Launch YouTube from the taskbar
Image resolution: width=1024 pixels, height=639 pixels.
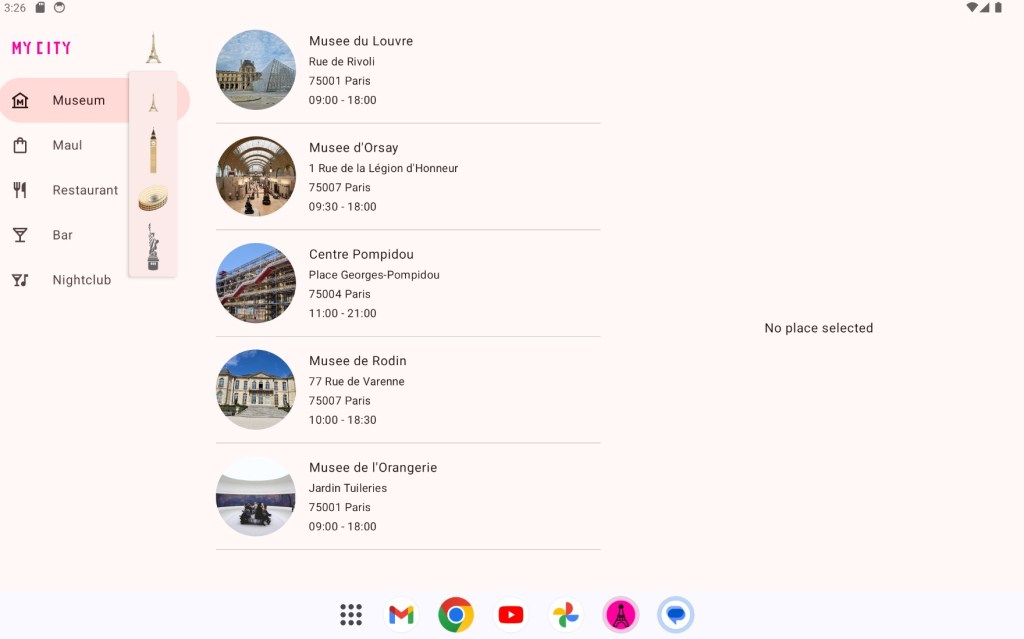coord(511,614)
